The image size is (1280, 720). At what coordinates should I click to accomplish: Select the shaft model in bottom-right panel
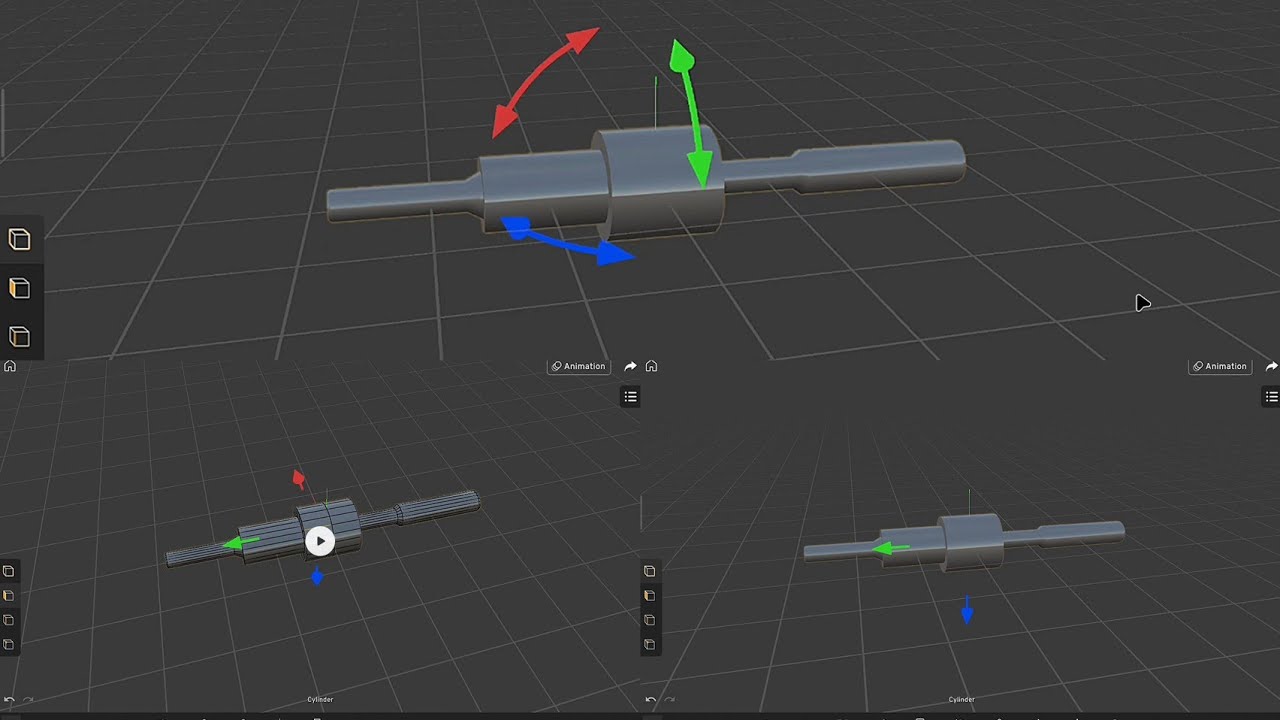point(965,541)
